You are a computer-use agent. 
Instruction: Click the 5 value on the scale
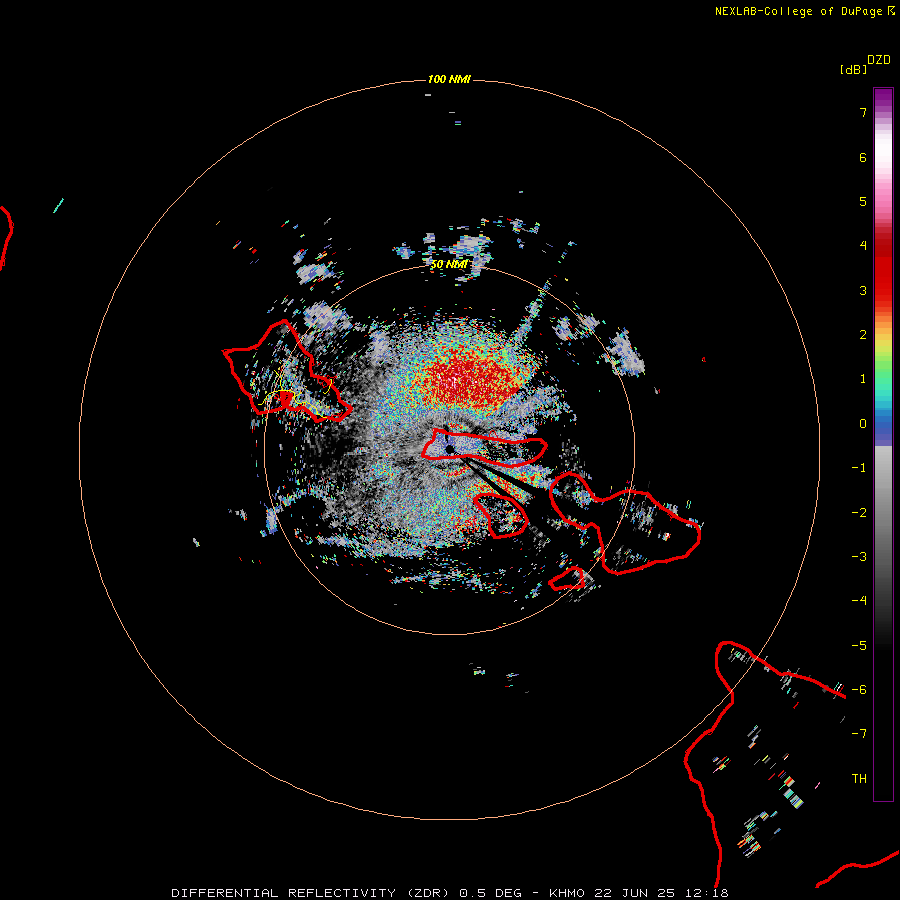point(863,201)
